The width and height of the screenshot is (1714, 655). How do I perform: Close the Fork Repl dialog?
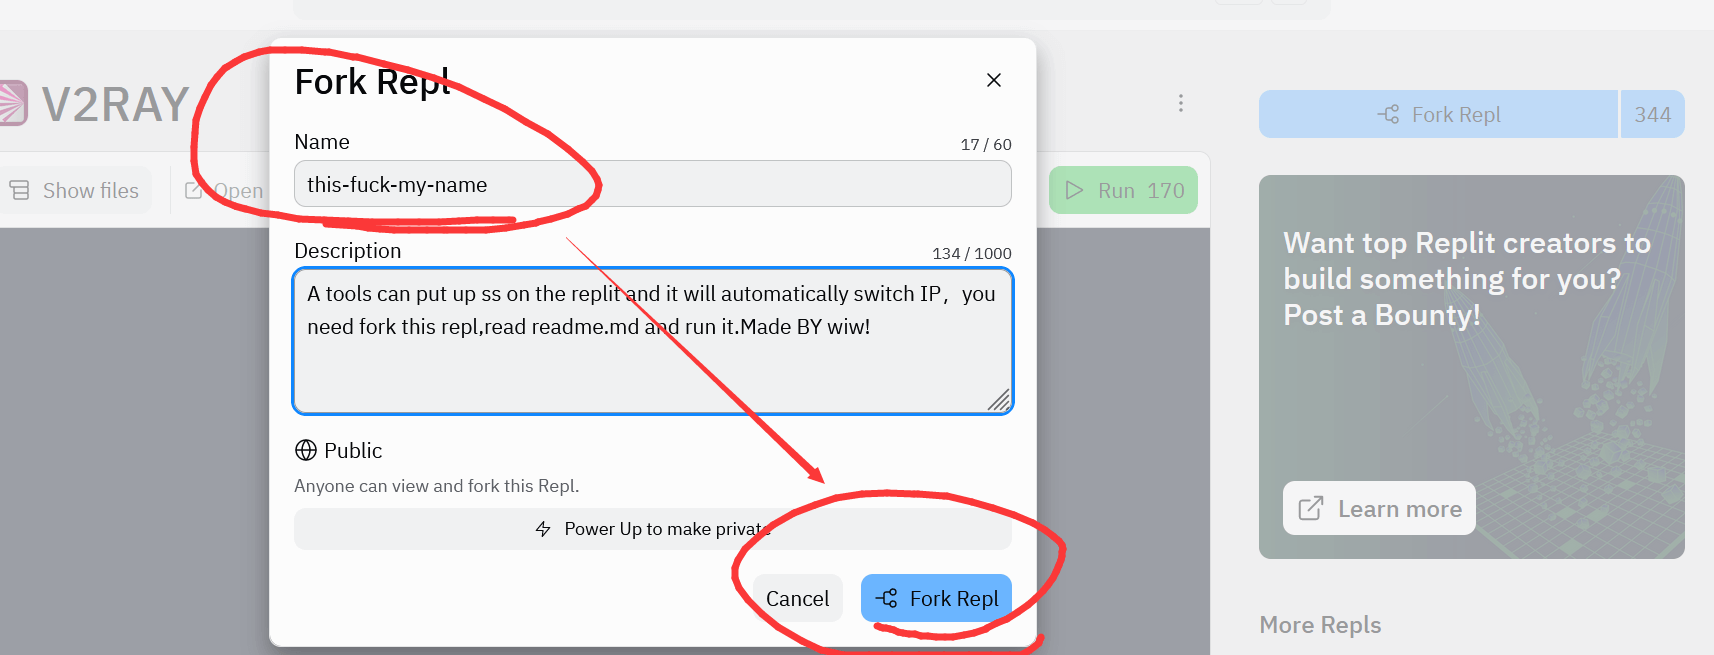pyautogui.click(x=993, y=80)
